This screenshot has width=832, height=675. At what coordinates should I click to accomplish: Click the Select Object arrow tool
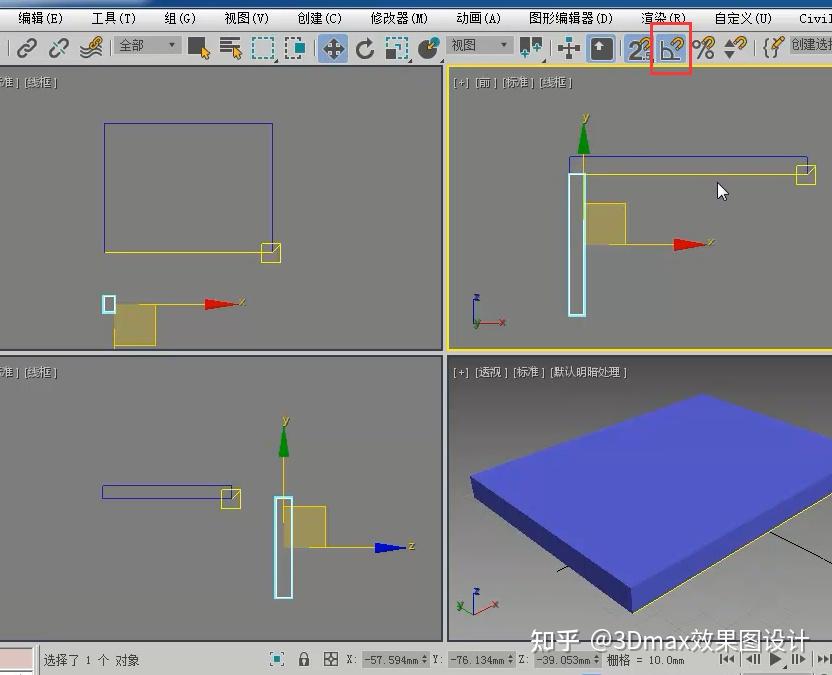pos(197,47)
